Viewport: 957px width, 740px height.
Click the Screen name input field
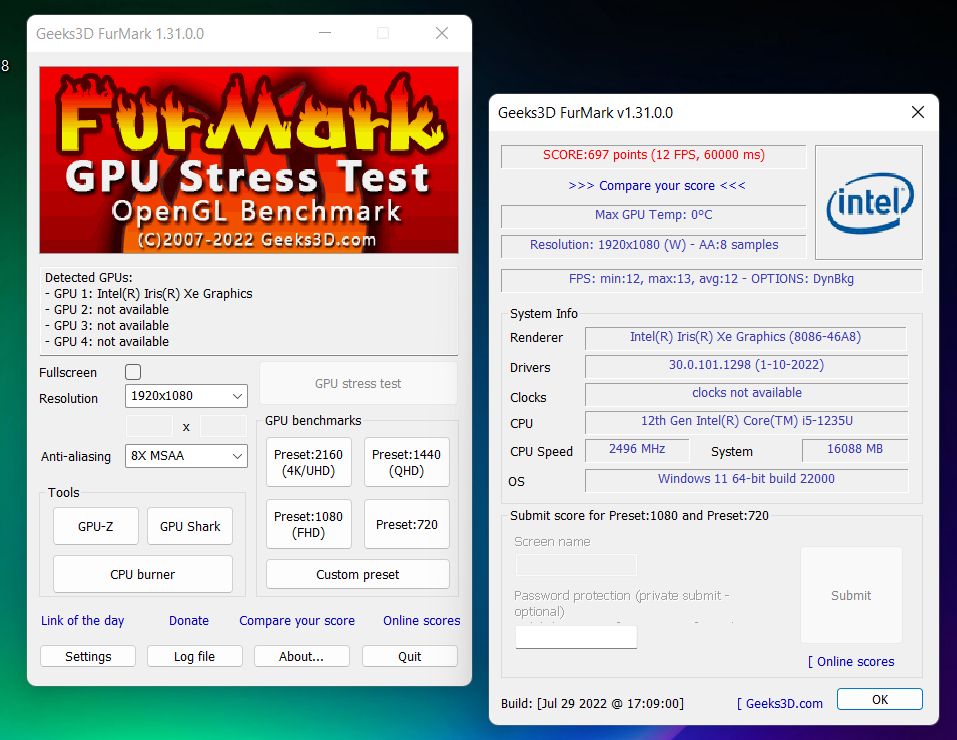coord(576,565)
